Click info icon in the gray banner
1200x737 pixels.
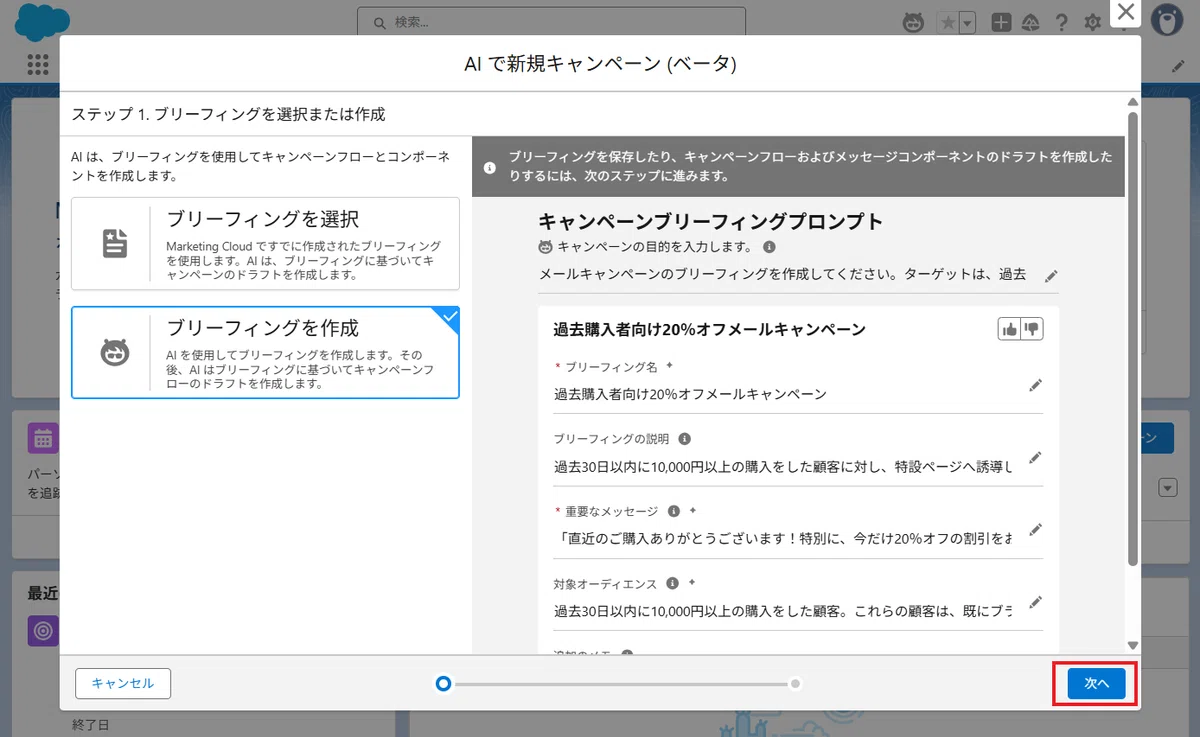[x=490, y=167]
